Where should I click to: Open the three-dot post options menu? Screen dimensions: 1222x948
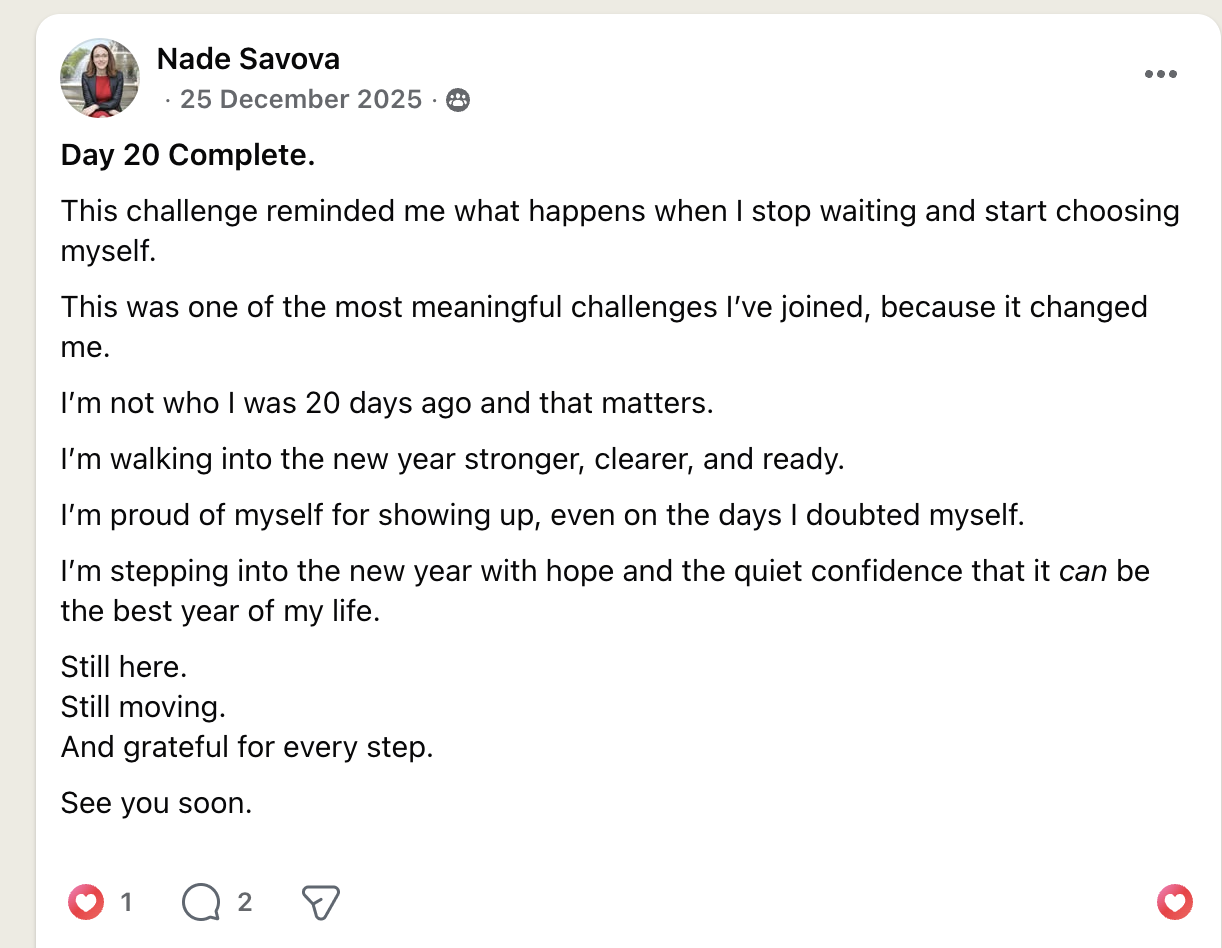coord(1160,75)
